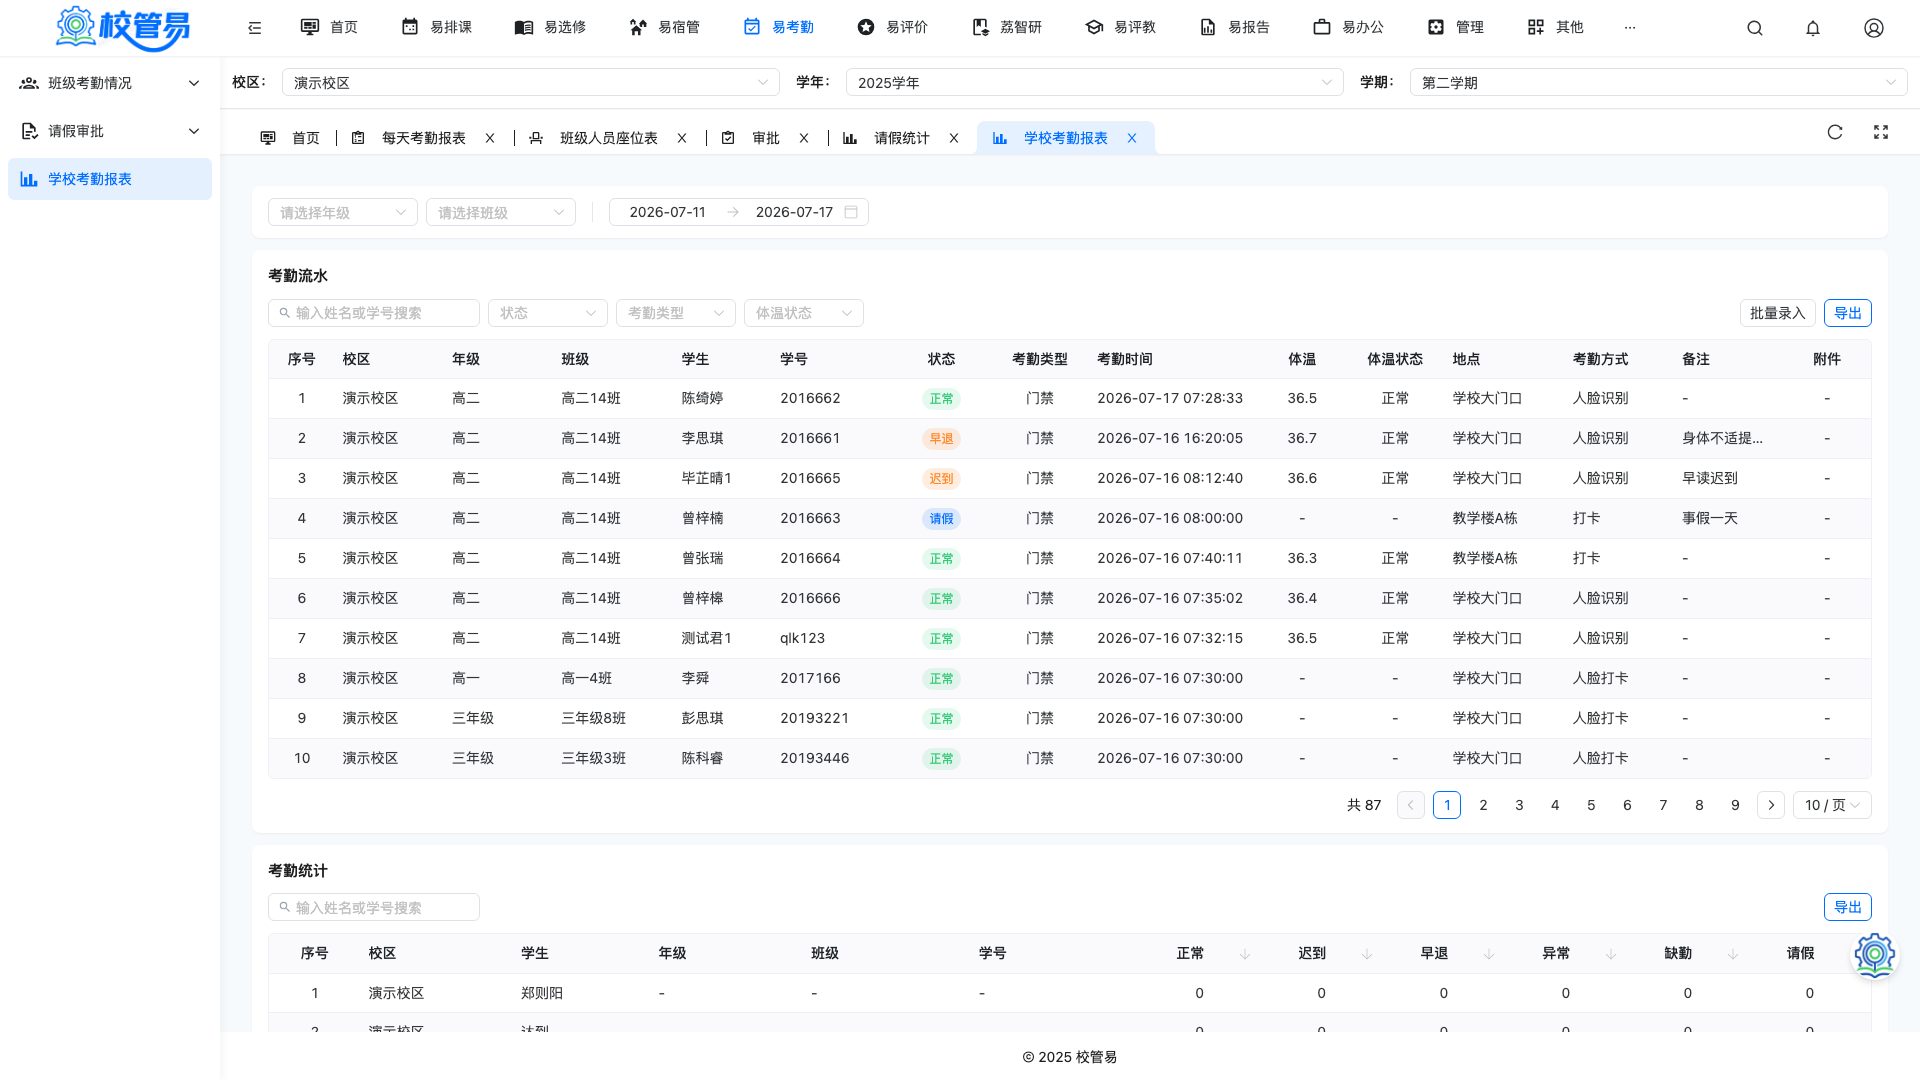Close the 班级人员座位表 tab

(682, 138)
